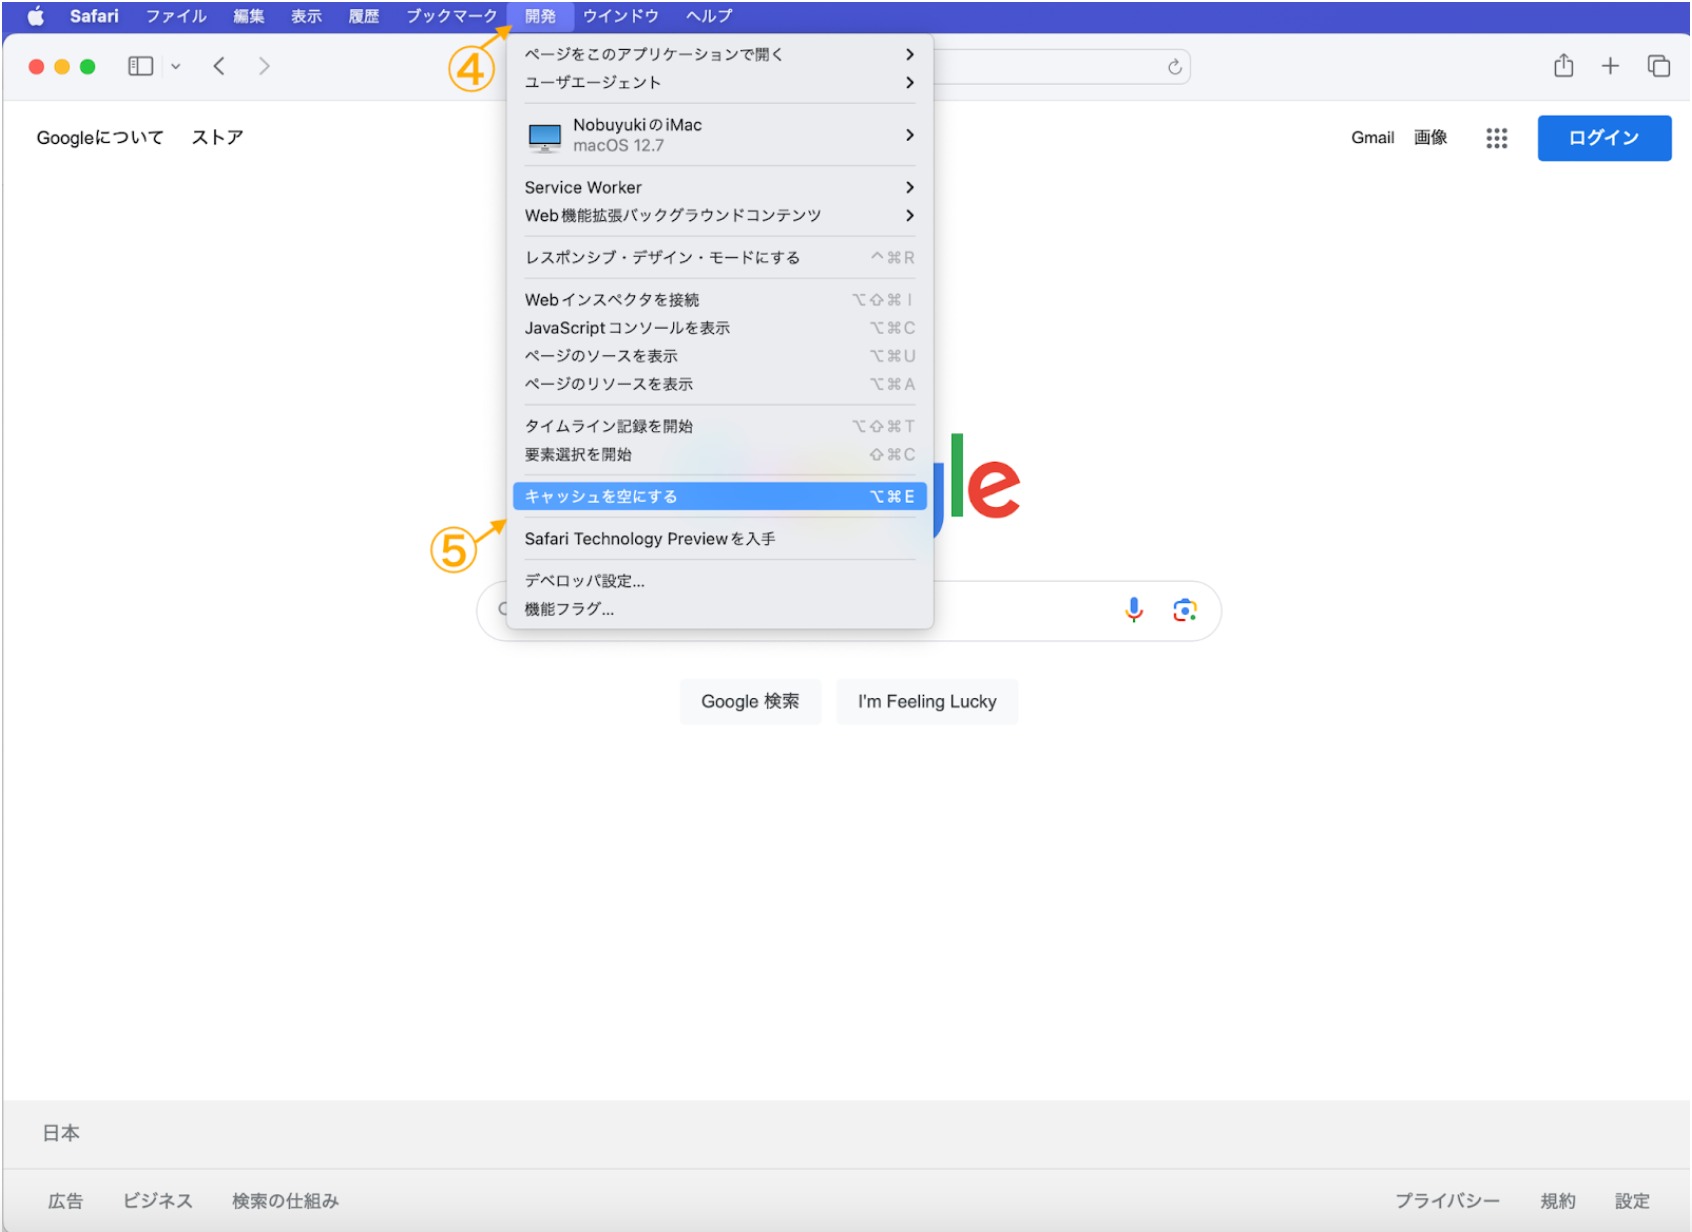Start voice search with microphone icon
The image size is (1692, 1232).
point(1134,610)
